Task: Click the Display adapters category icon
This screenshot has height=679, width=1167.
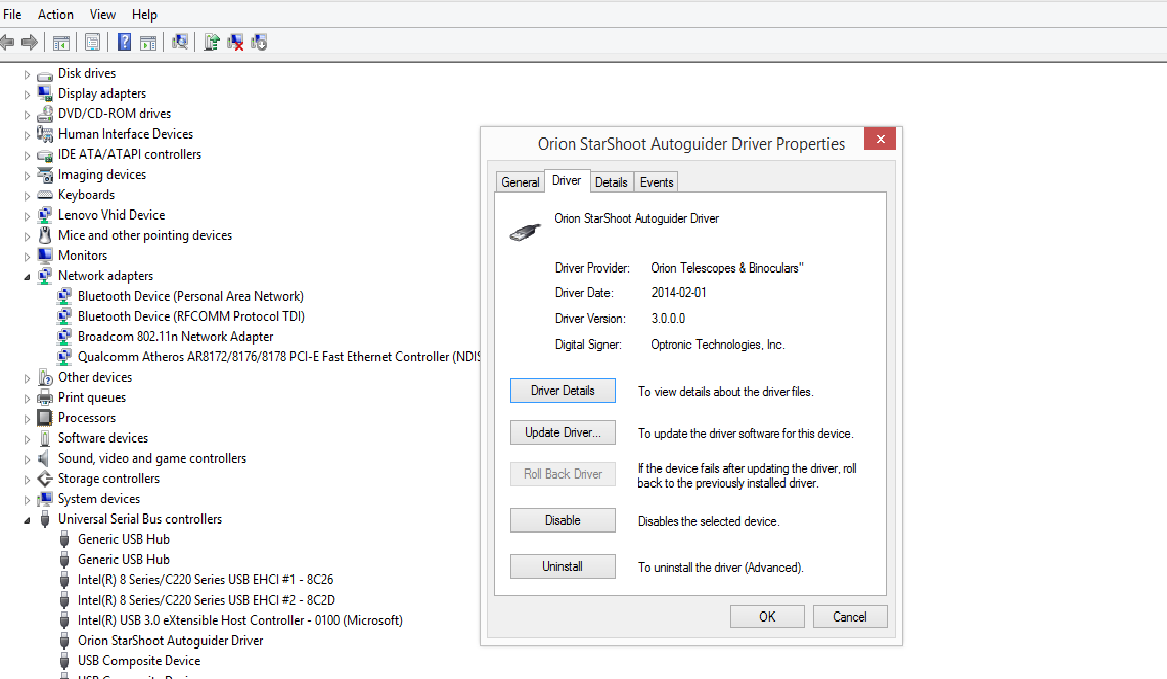Action: (45, 94)
